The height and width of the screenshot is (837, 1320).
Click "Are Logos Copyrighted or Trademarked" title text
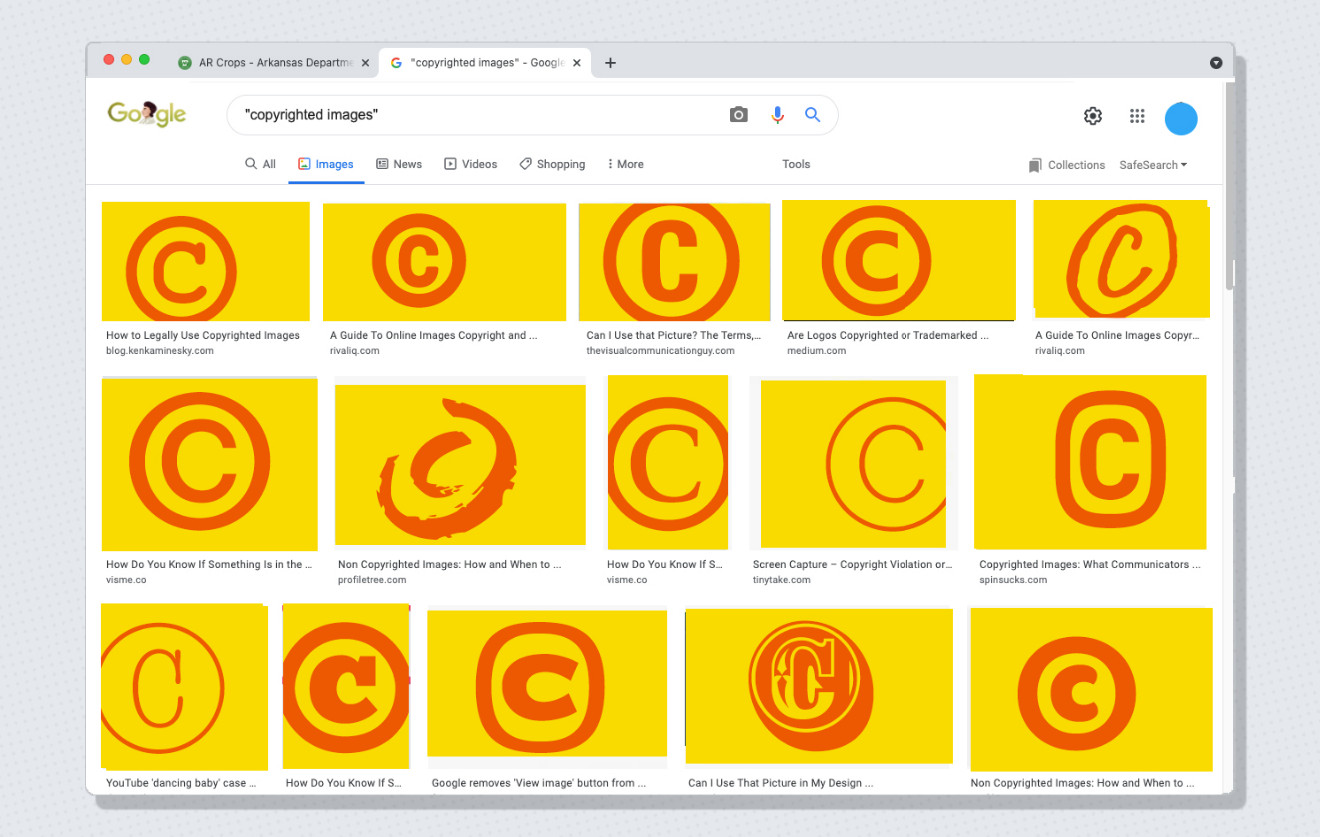pos(888,336)
